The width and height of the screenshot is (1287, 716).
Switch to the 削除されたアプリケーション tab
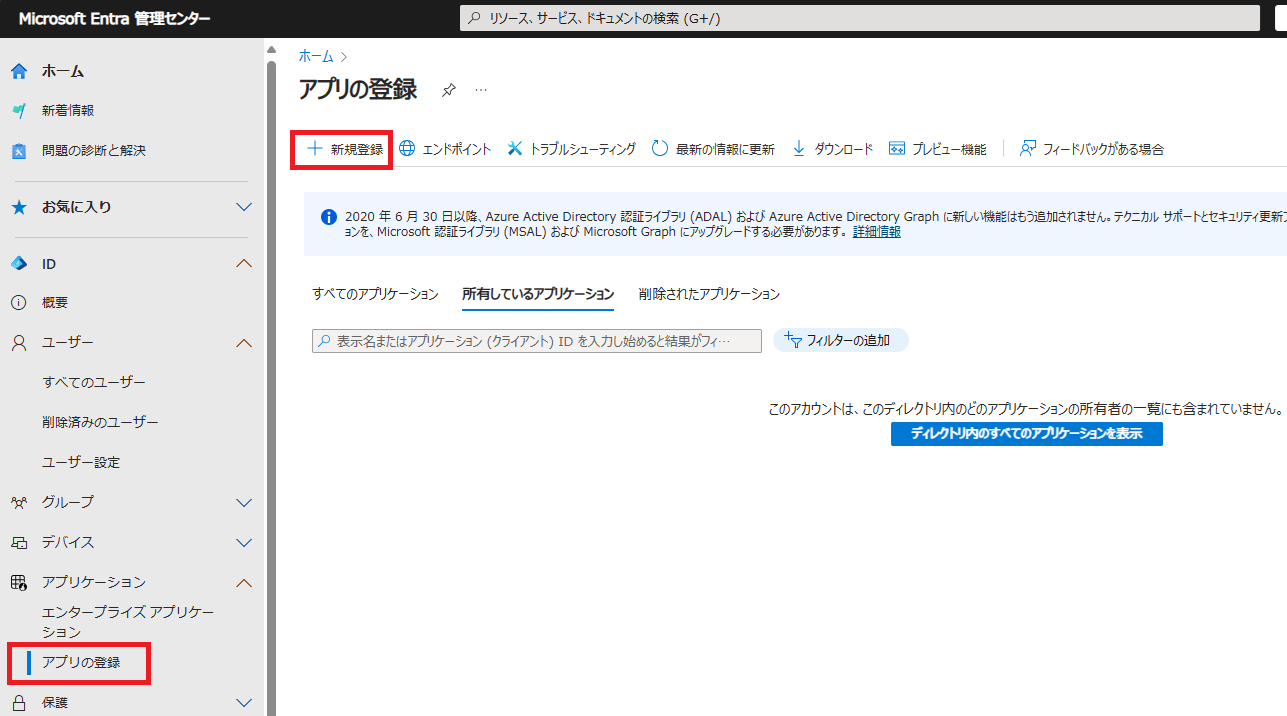(708, 294)
